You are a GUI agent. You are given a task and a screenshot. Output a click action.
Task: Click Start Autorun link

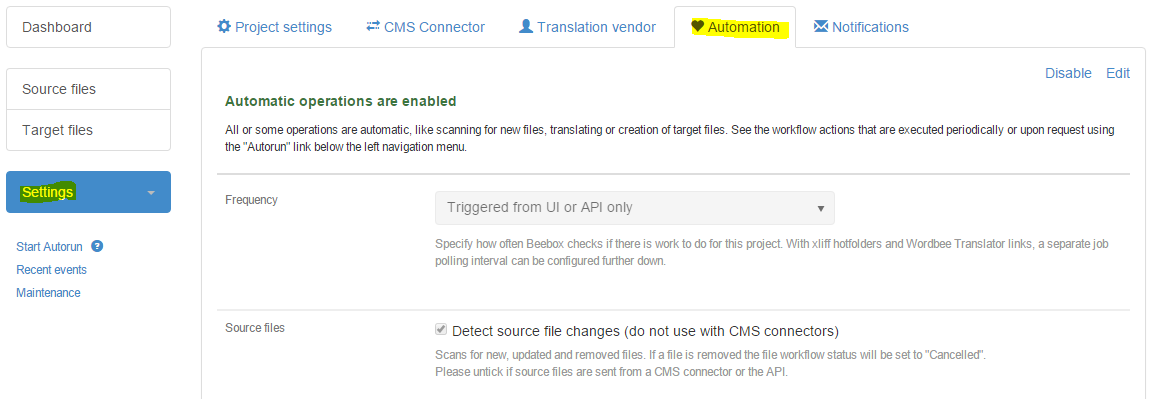(x=49, y=247)
